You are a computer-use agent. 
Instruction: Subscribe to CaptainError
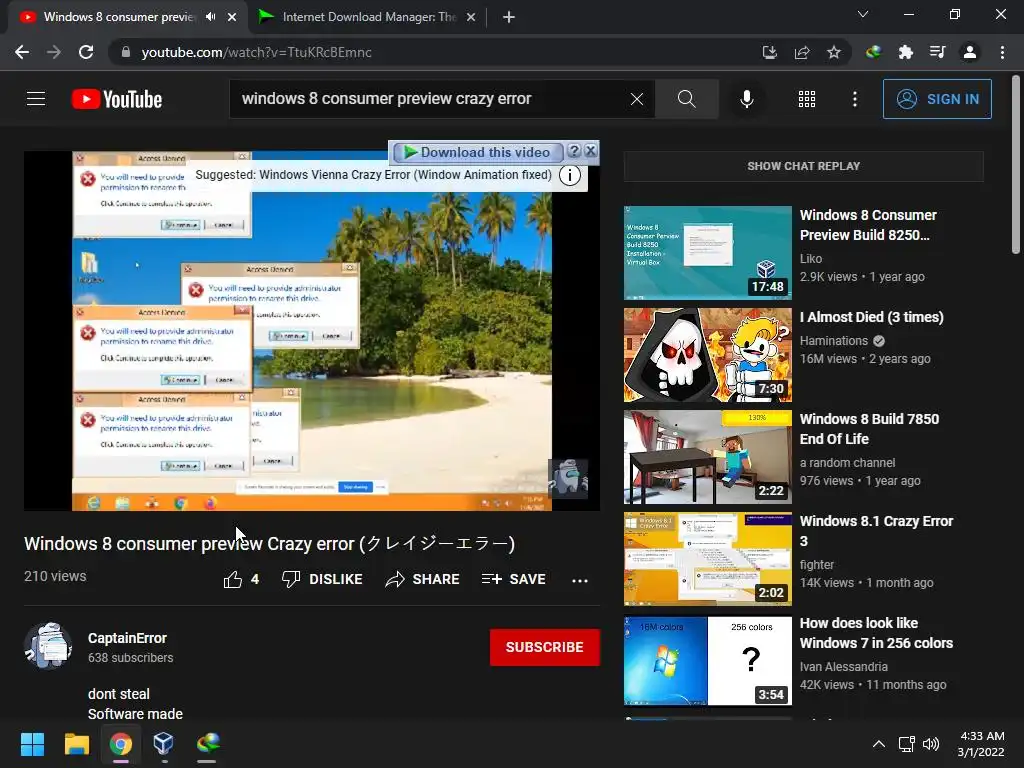(545, 647)
